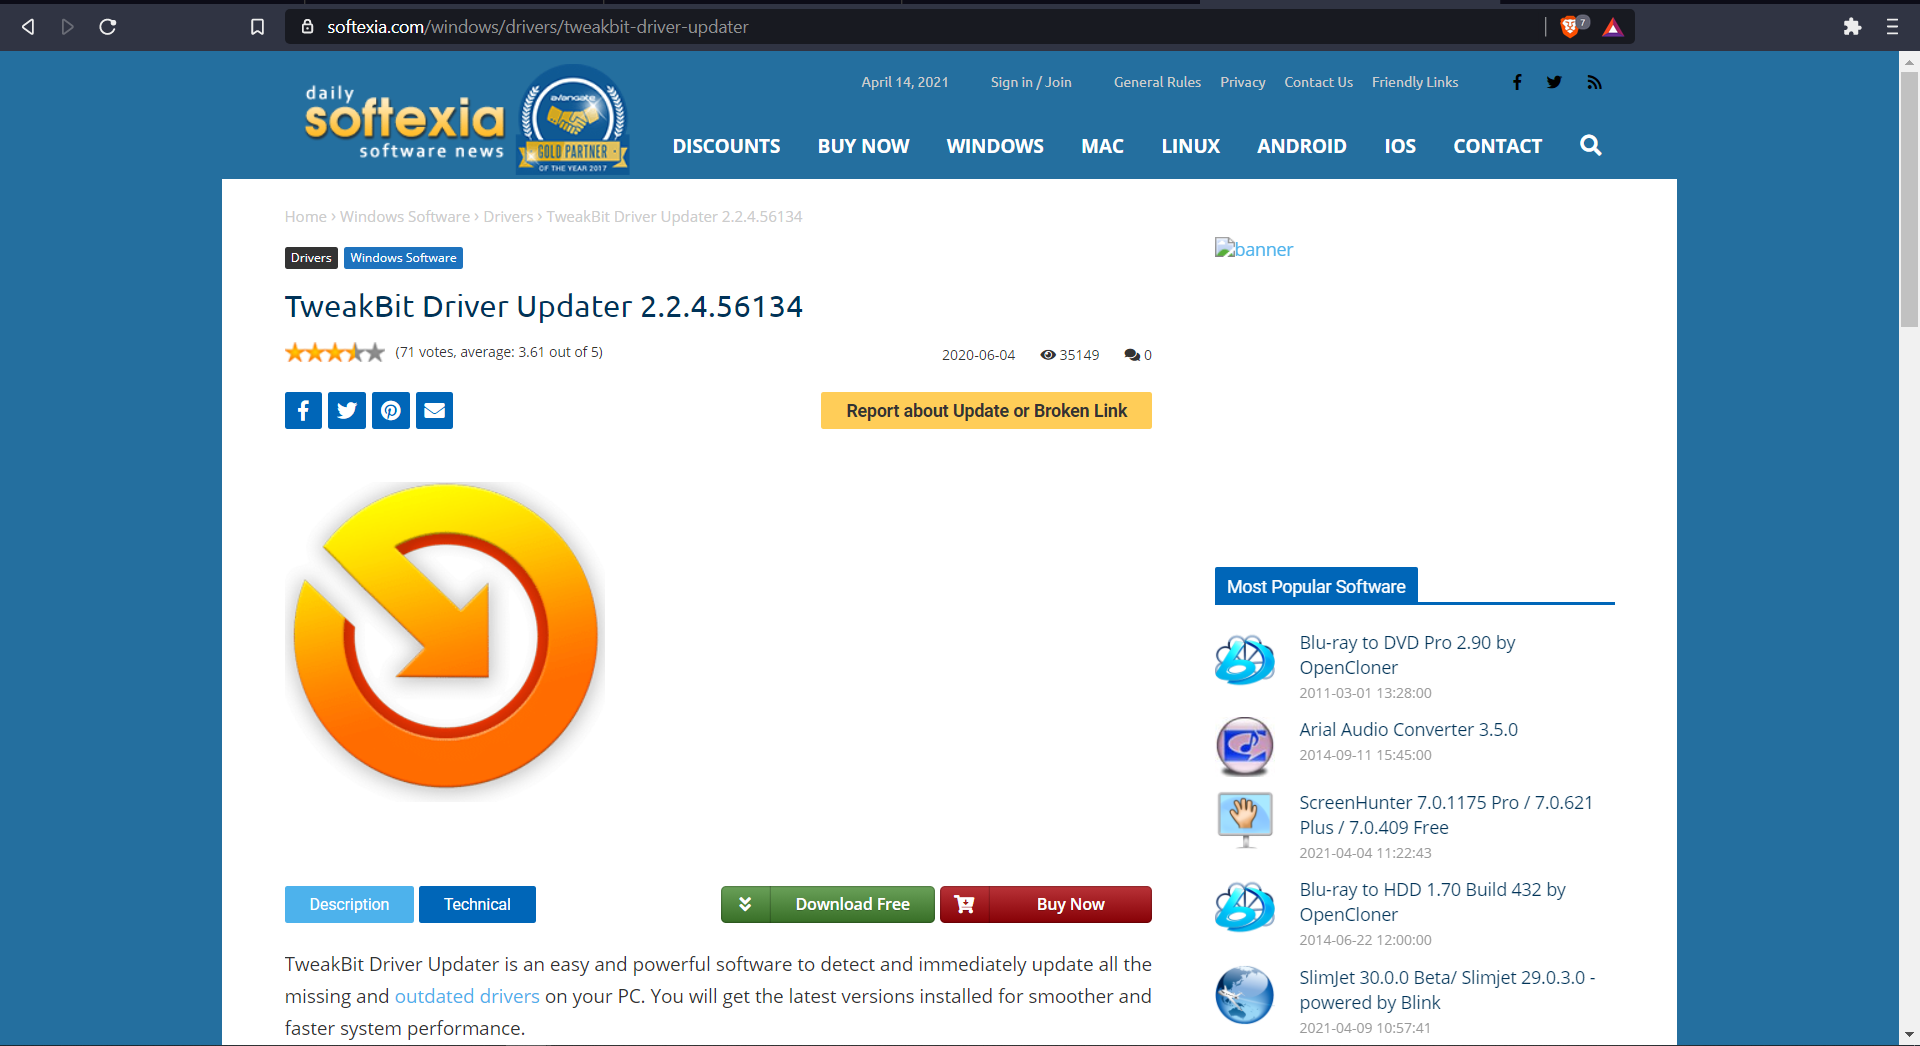The image size is (1920, 1046).
Task: Reload the page with refresh icon
Action: coord(108,27)
